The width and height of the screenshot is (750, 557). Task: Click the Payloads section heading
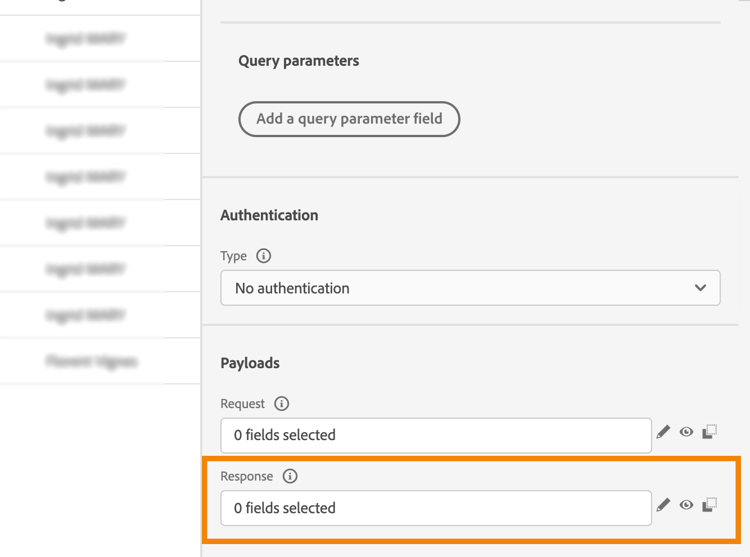click(250, 363)
